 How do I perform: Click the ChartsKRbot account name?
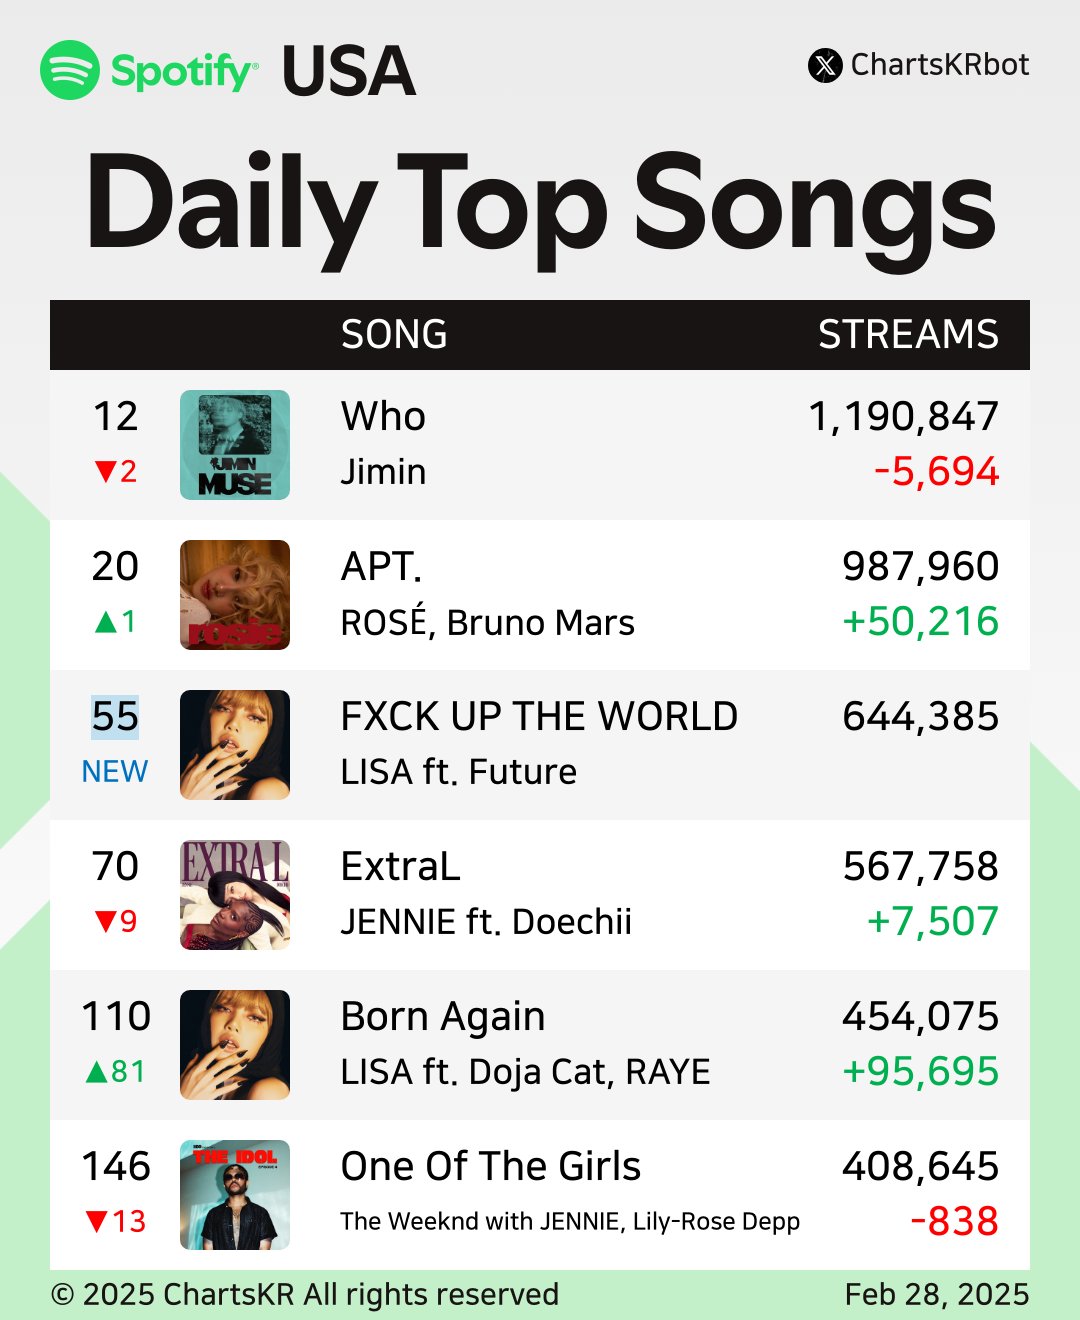click(x=939, y=65)
